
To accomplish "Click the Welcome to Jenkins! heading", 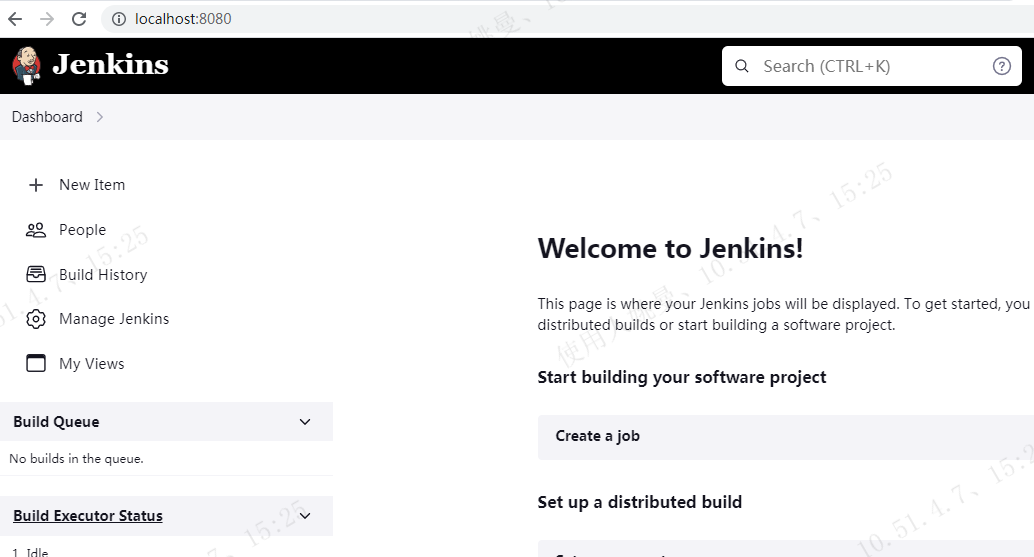I will tap(670, 249).
